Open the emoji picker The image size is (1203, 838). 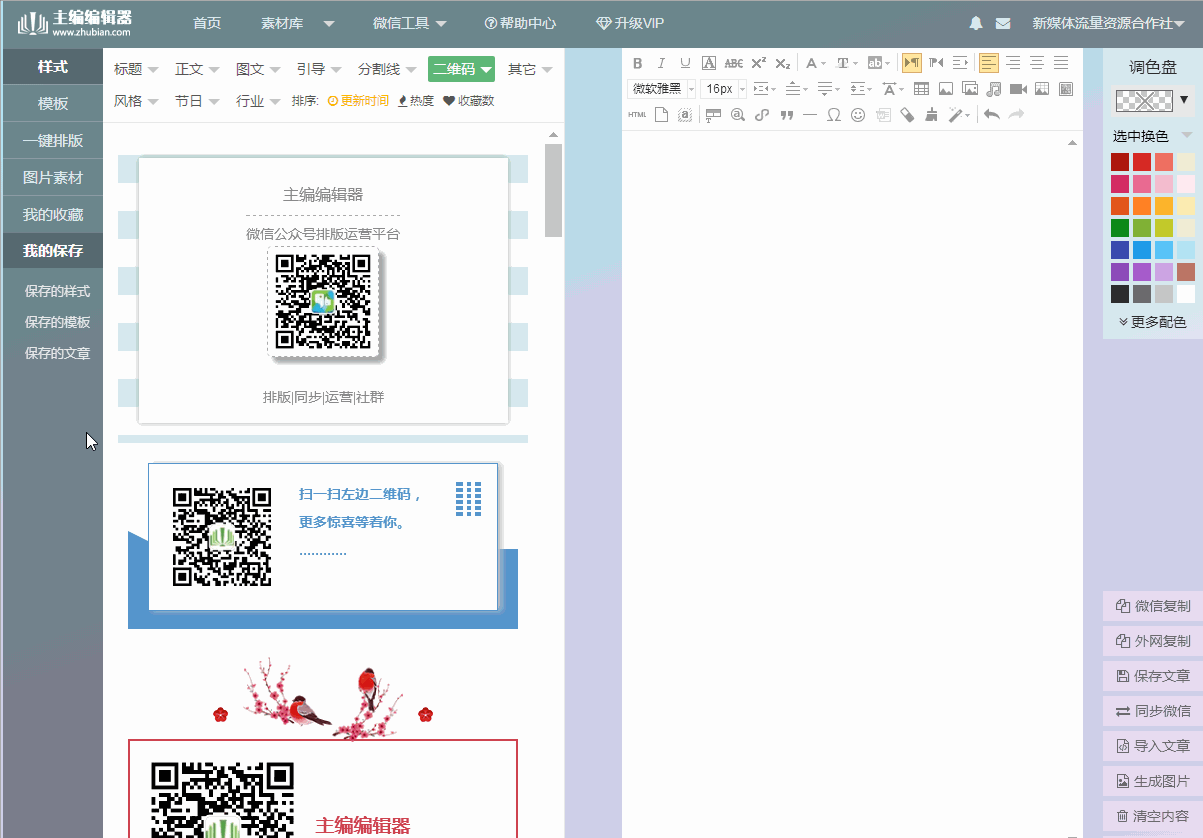858,115
